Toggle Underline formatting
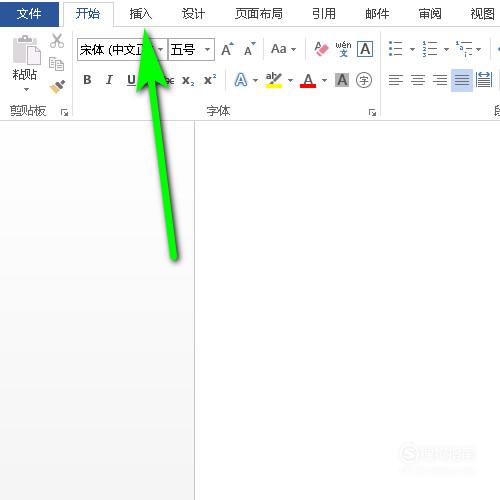The image size is (500, 500). (x=131, y=80)
